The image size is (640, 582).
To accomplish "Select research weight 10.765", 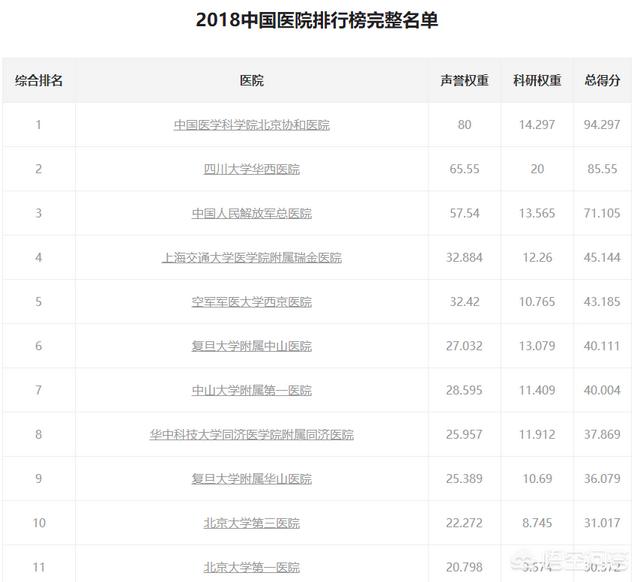I will [537, 302].
